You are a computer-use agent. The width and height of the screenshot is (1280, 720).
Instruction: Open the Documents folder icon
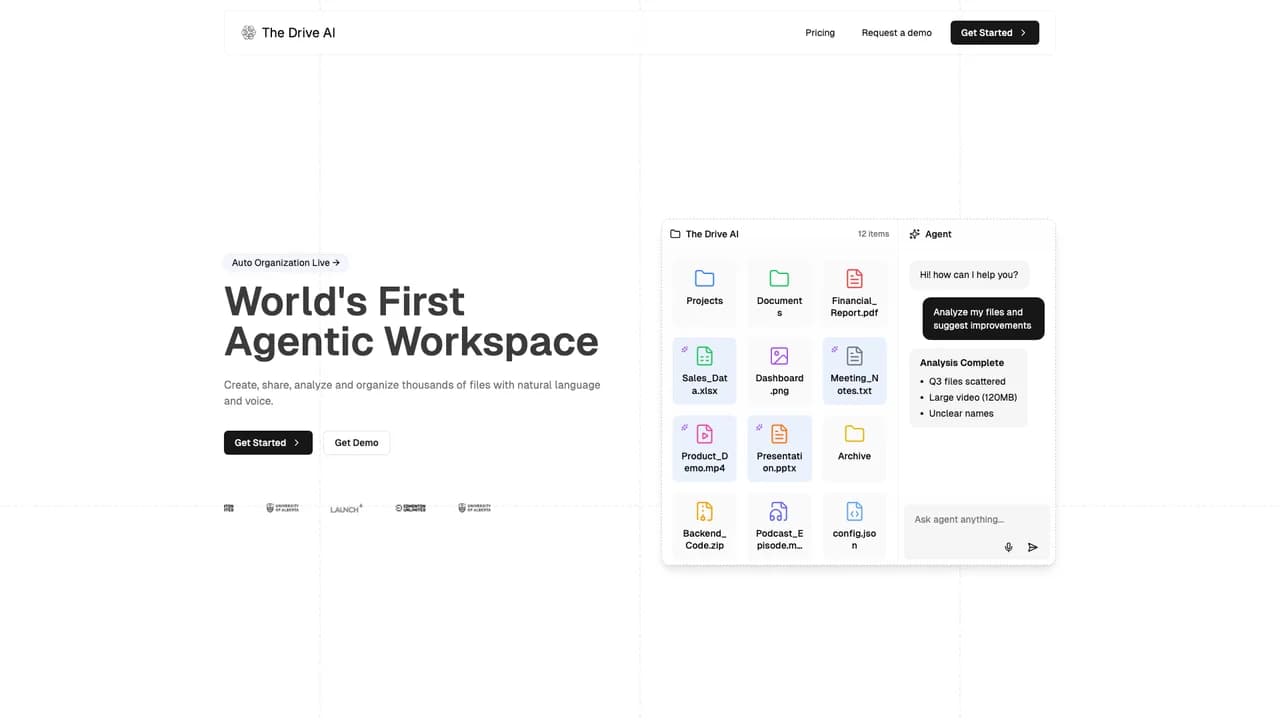click(779, 278)
